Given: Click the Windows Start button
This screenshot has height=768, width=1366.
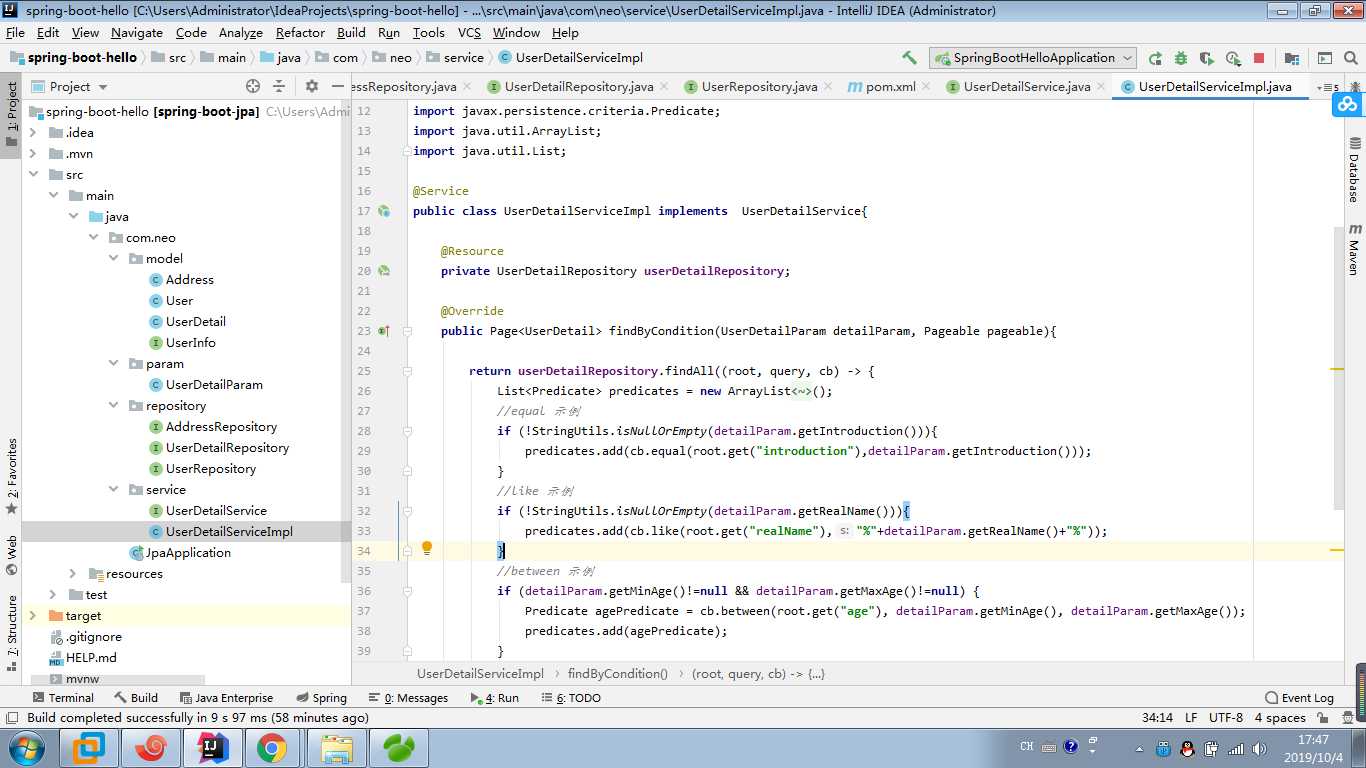Looking at the screenshot, I should click(x=25, y=747).
